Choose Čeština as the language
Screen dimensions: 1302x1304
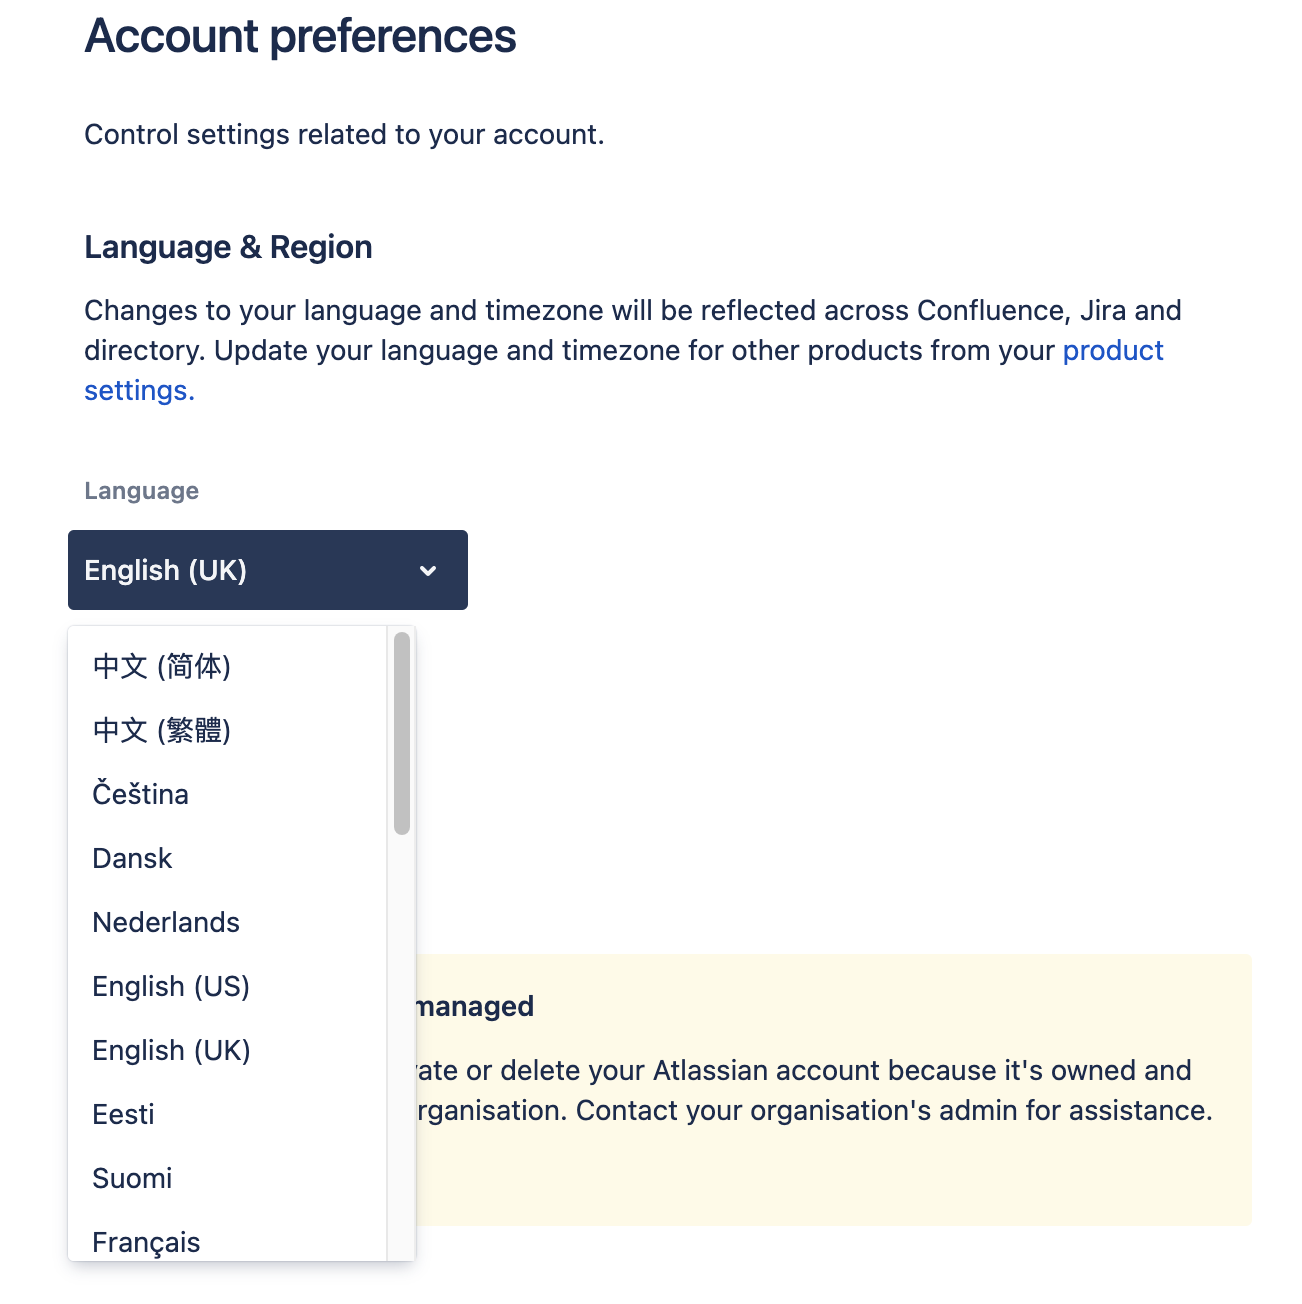[x=140, y=794]
